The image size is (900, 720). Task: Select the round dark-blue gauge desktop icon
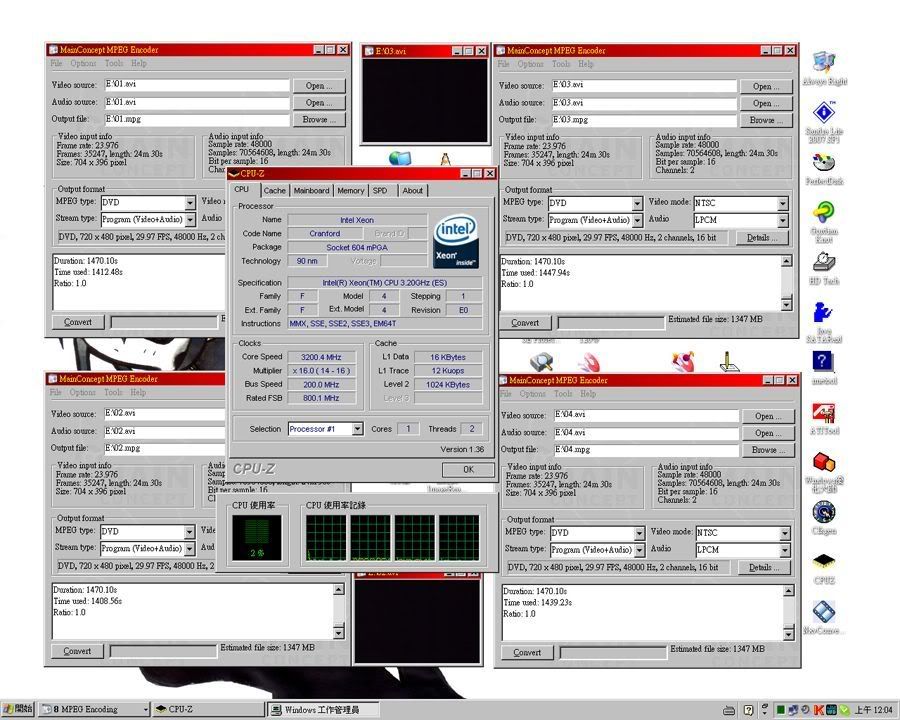click(824, 512)
